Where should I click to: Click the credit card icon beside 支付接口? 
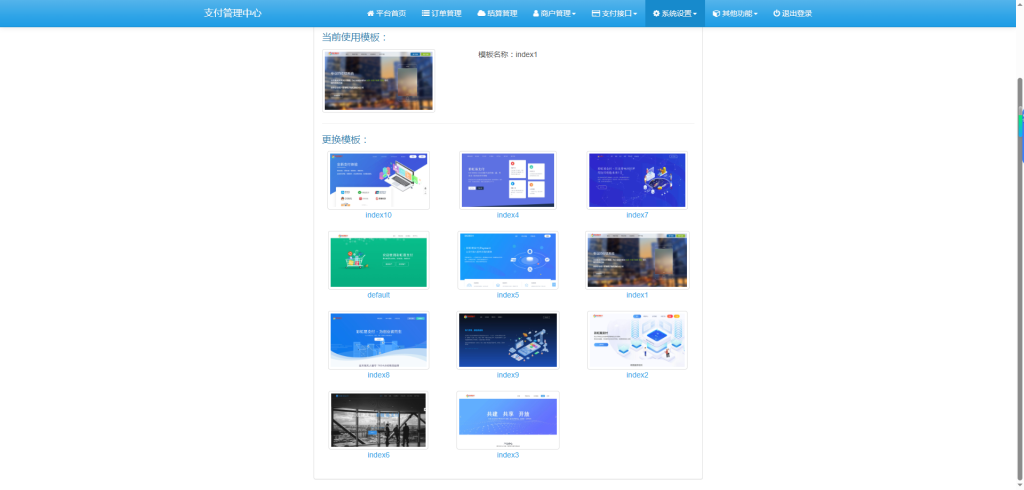click(x=596, y=13)
